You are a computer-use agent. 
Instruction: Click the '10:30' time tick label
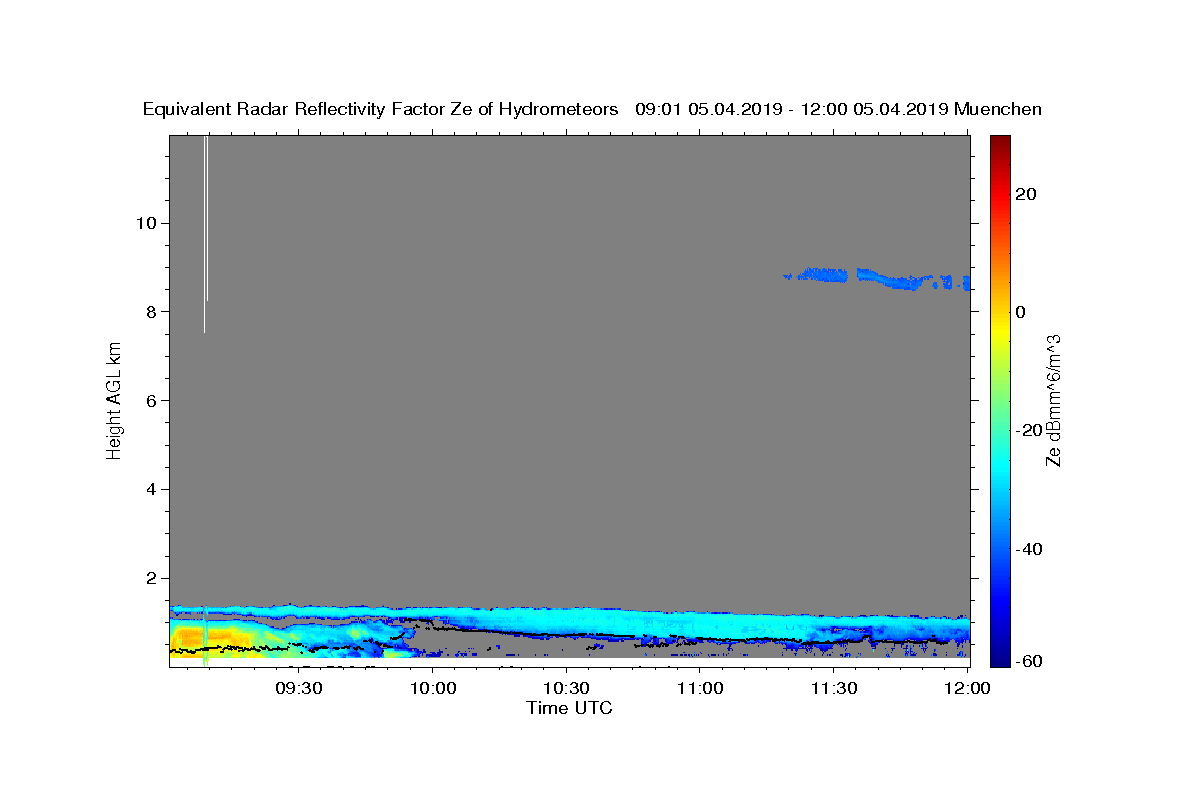[x=567, y=688]
